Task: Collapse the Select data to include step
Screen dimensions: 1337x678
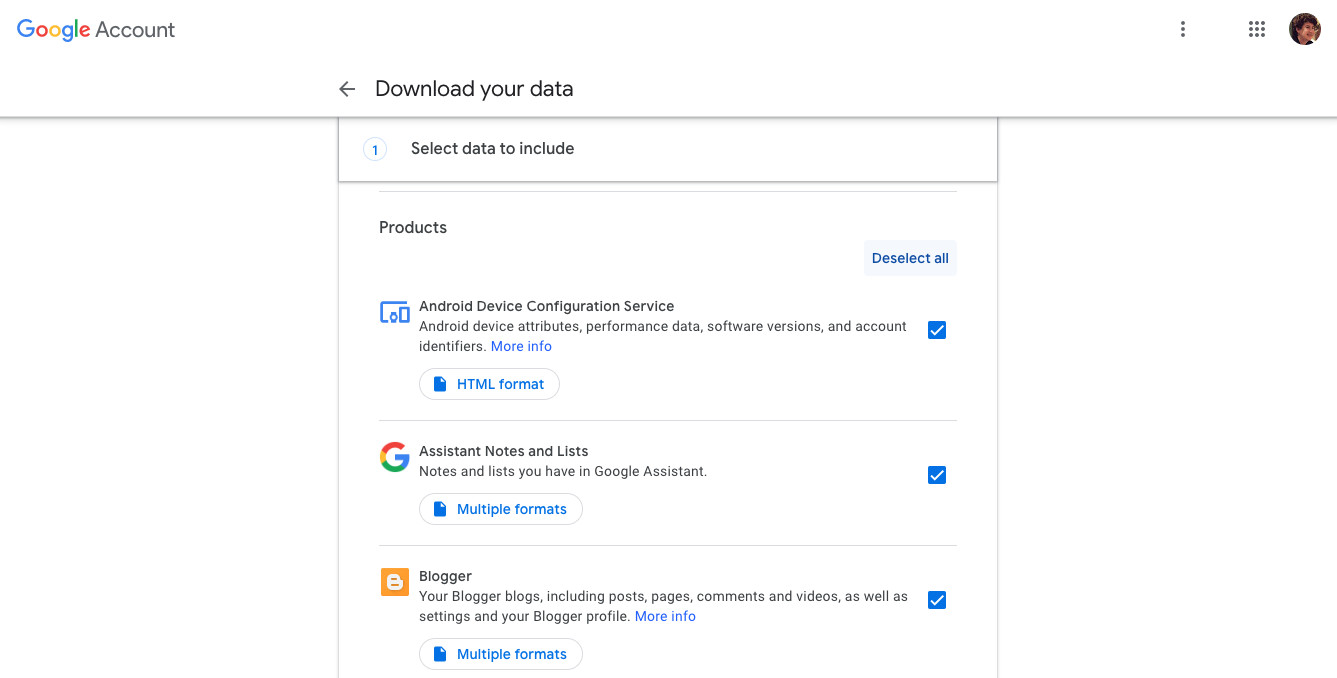Action: click(668, 149)
